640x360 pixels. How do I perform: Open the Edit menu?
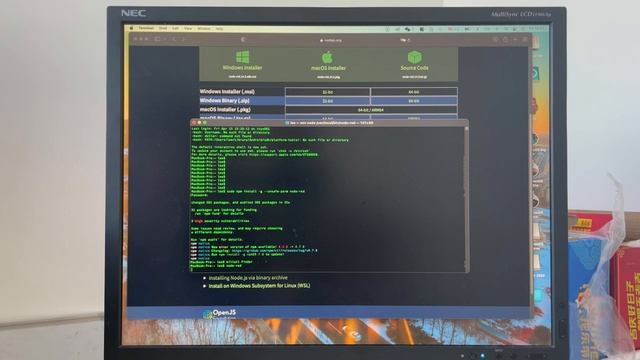coord(175,29)
